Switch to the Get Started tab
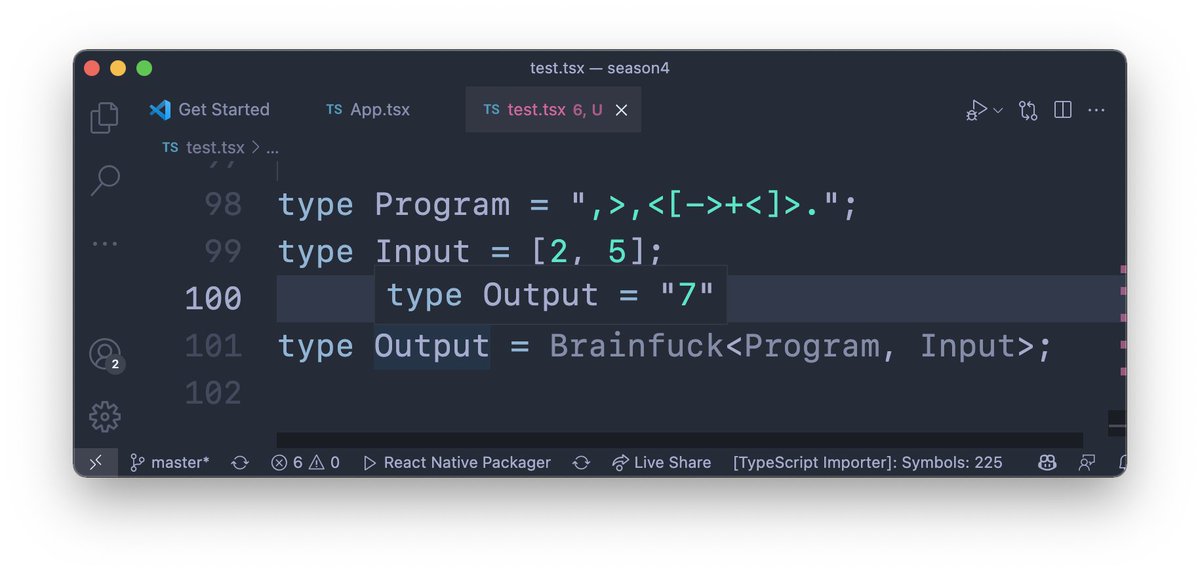This screenshot has height=574, width=1200. 210,110
